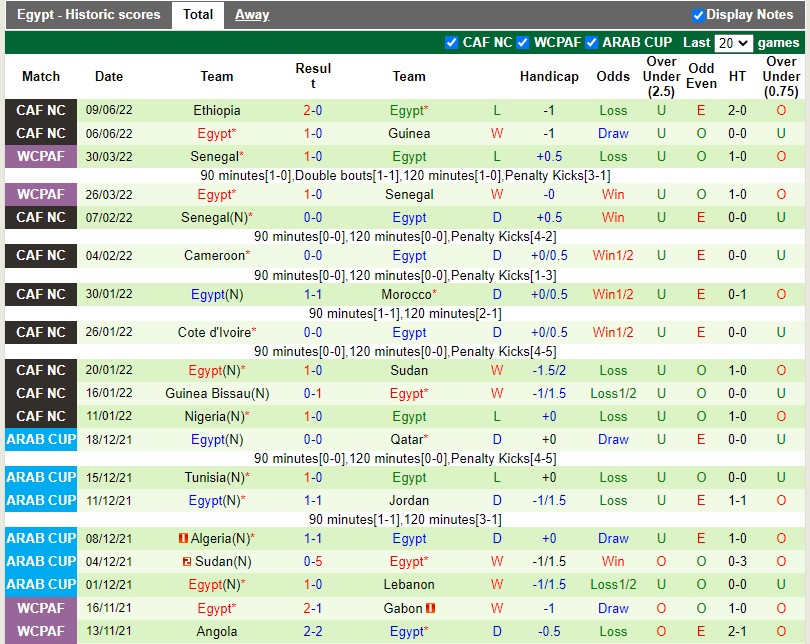Click the -1.5/2 handicap for Sudan match
The height and width of the screenshot is (644, 810).
coord(549,370)
